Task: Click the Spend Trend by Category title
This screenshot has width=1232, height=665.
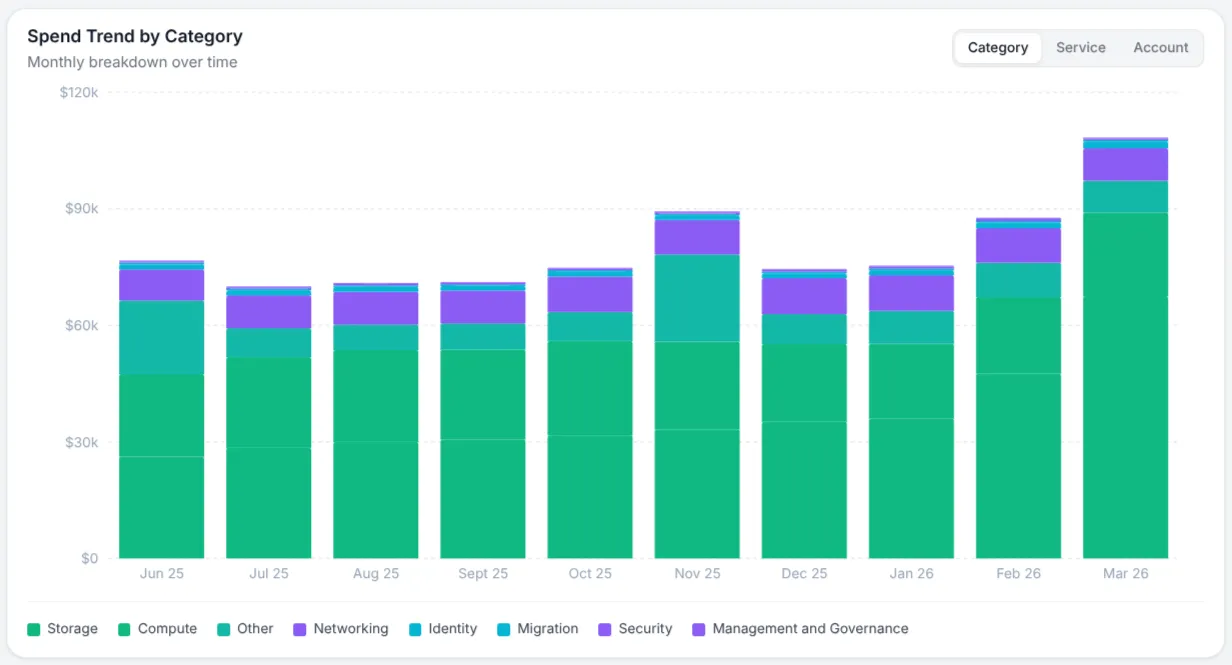Action: pyautogui.click(x=135, y=36)
